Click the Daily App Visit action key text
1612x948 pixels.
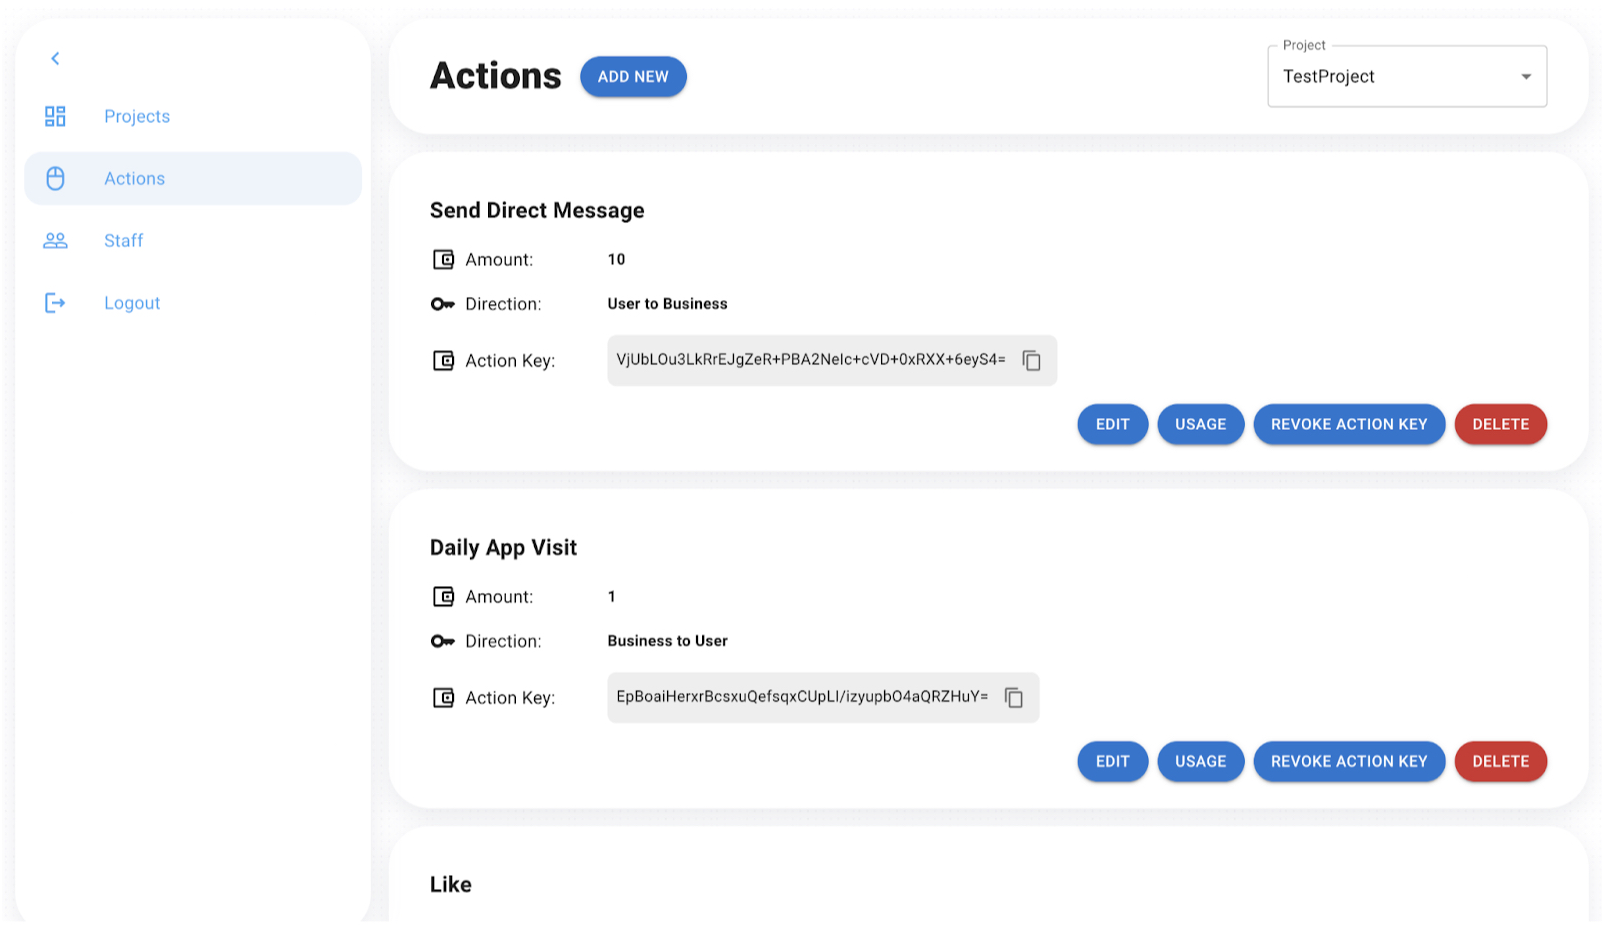(x=801, y=697)
